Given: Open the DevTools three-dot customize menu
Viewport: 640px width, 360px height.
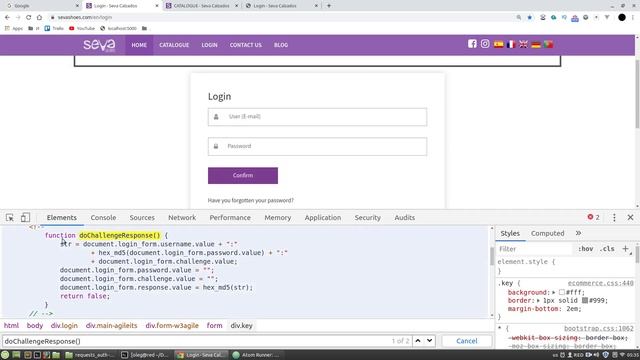Looking at the screenshot, I should [x=614, y=218].
